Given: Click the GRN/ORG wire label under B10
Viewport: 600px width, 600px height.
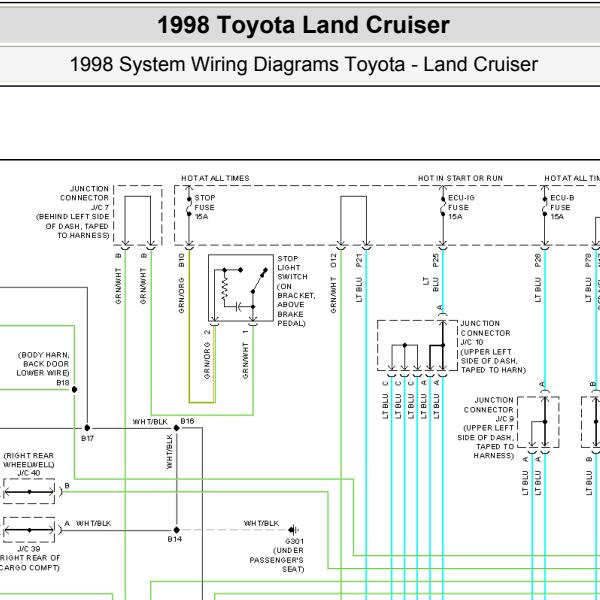Looking at the screenshot, I should tap(181, 295).
